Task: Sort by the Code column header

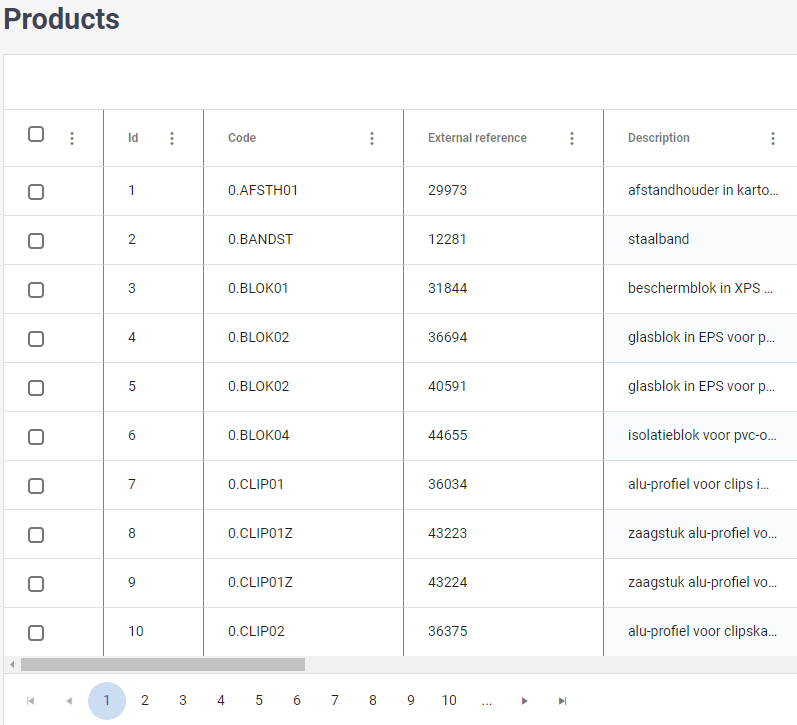Action: click(243, 138)
